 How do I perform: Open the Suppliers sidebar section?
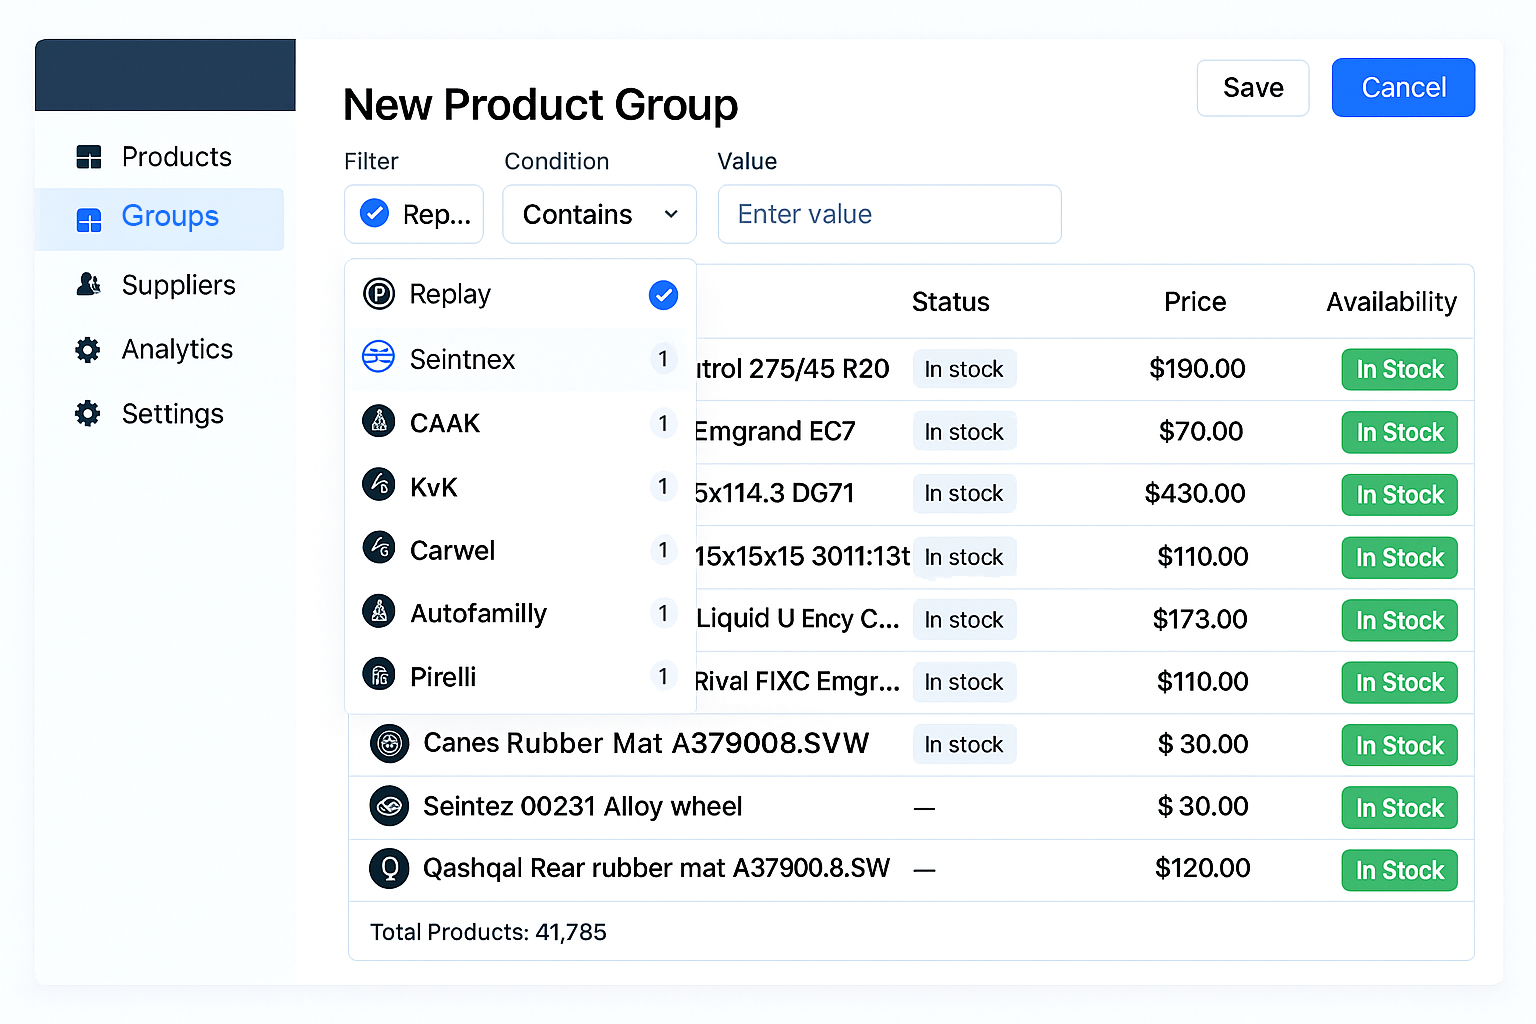pyautogui.click(x=178, y=285)
